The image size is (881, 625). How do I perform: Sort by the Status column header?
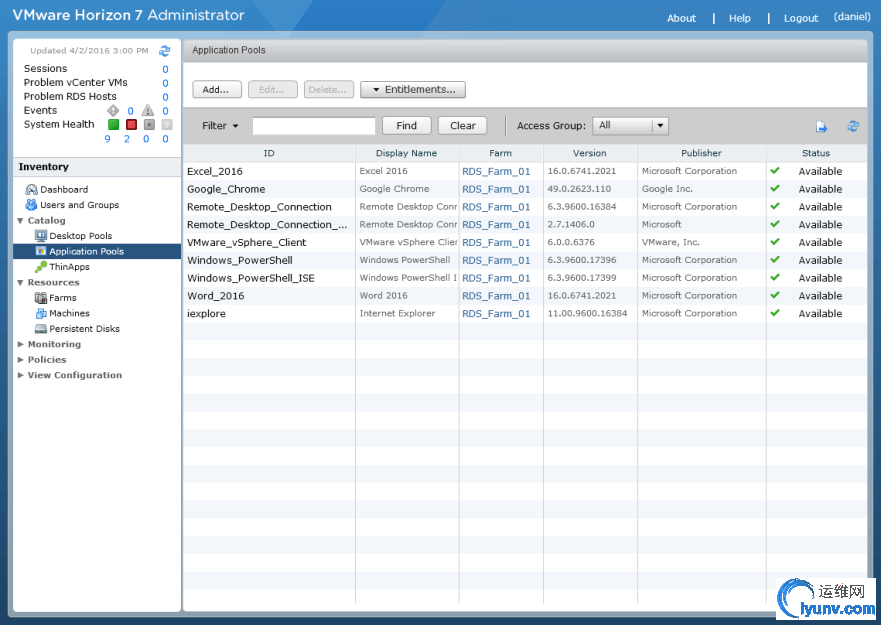tap(816, 153)
